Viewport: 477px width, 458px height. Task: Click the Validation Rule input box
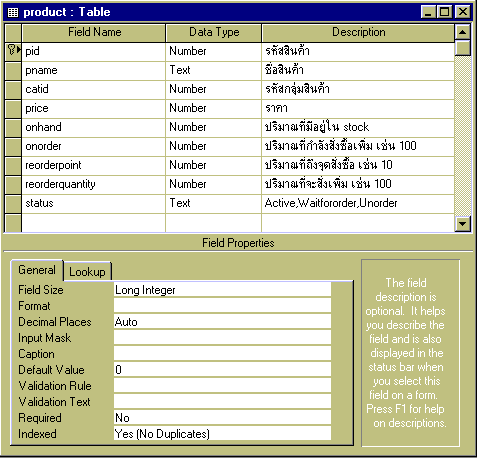222,386
